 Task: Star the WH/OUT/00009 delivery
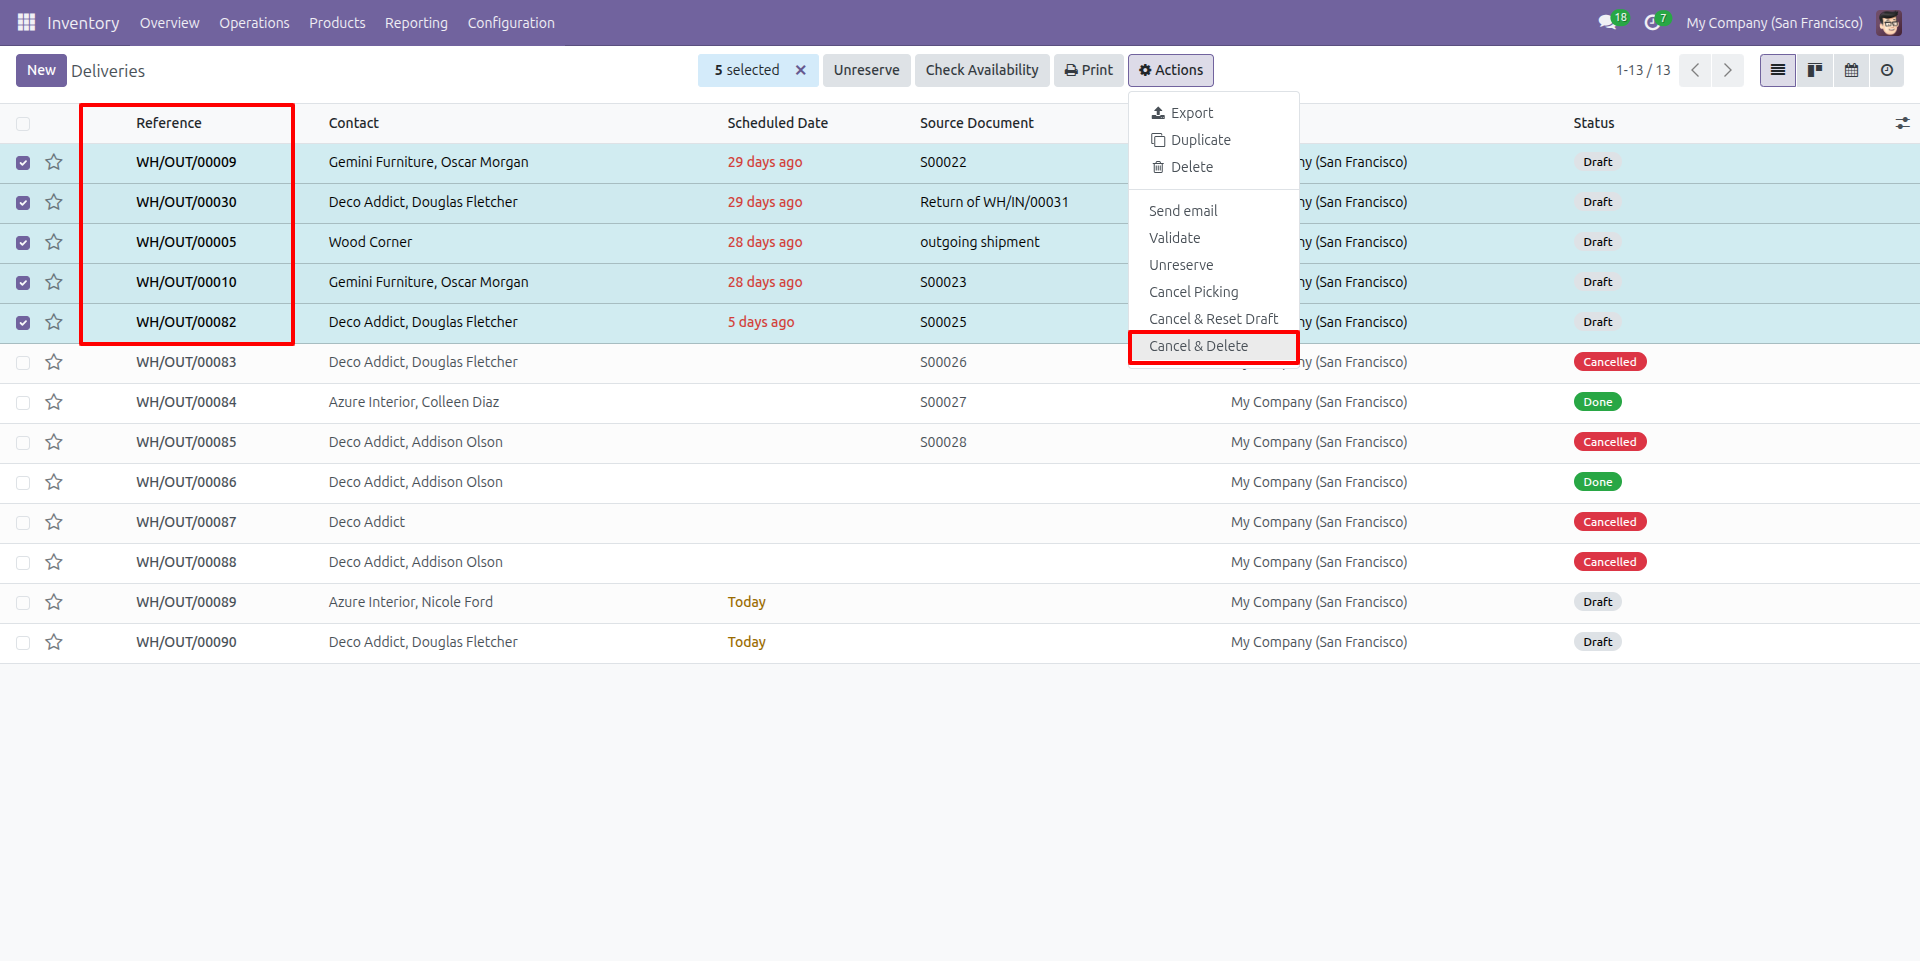(54, 162)
